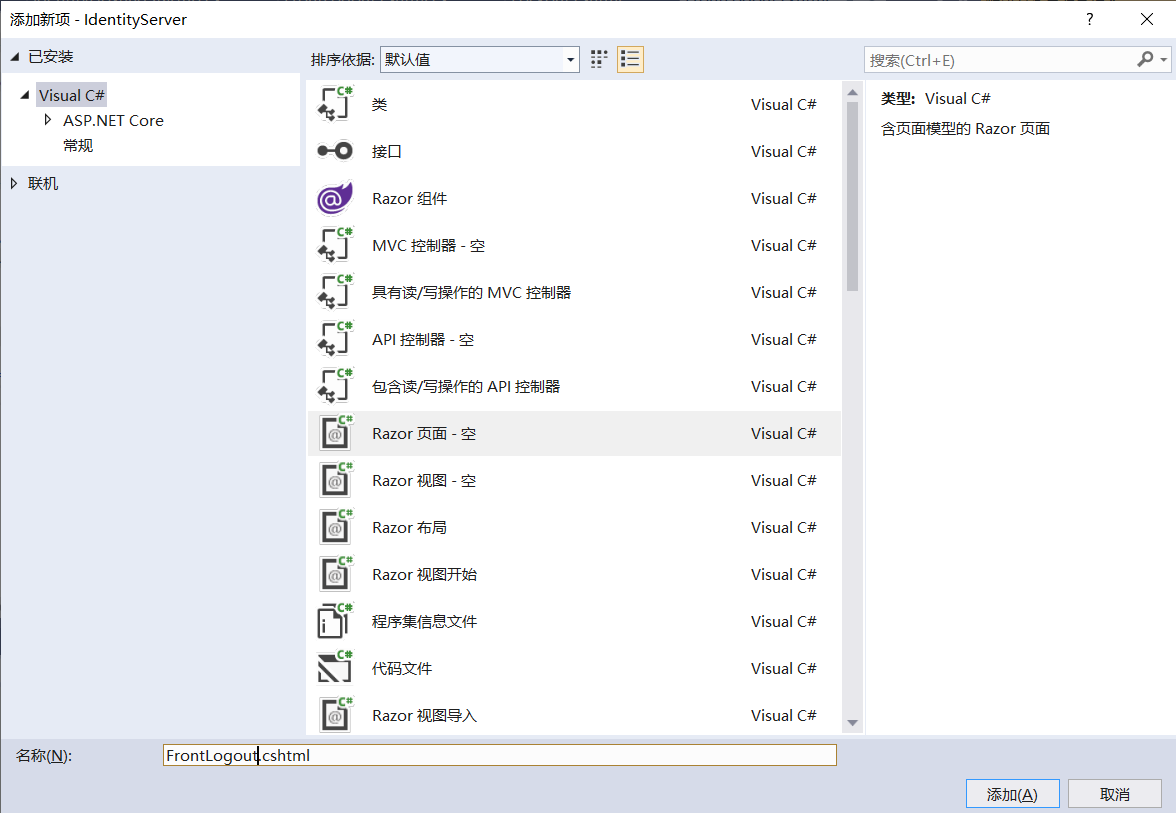Select the 常规 category
This screenshot has width=1176, height=814.
coord(78,146)
